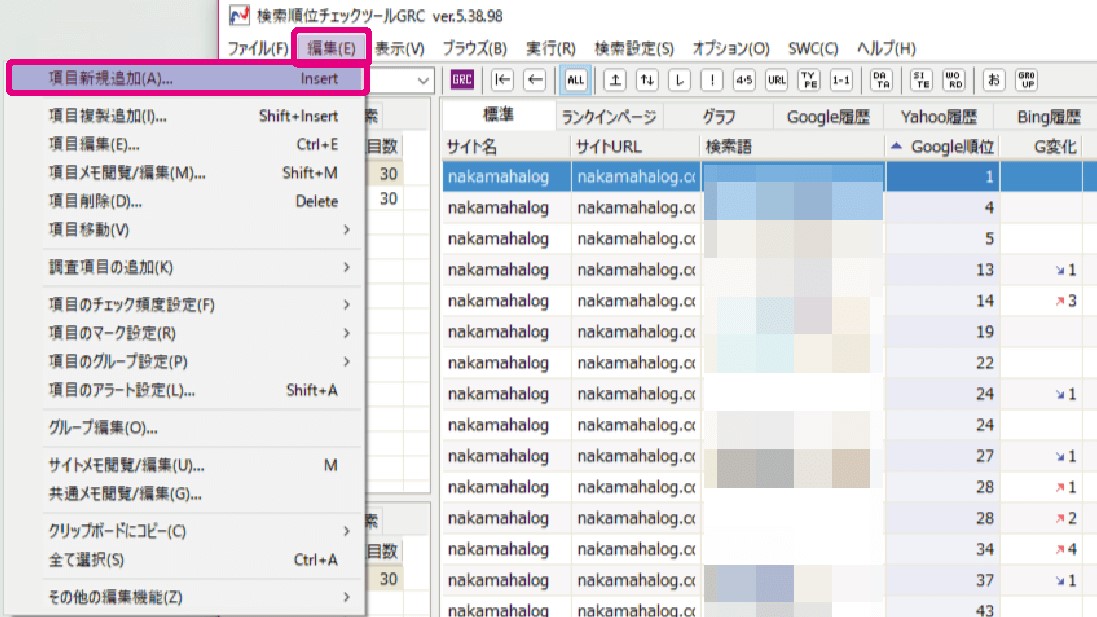This screenshot has height=617, width=1097.
Task: Click the purple GRC toolbar icon
Action: [x=462, y=80]
